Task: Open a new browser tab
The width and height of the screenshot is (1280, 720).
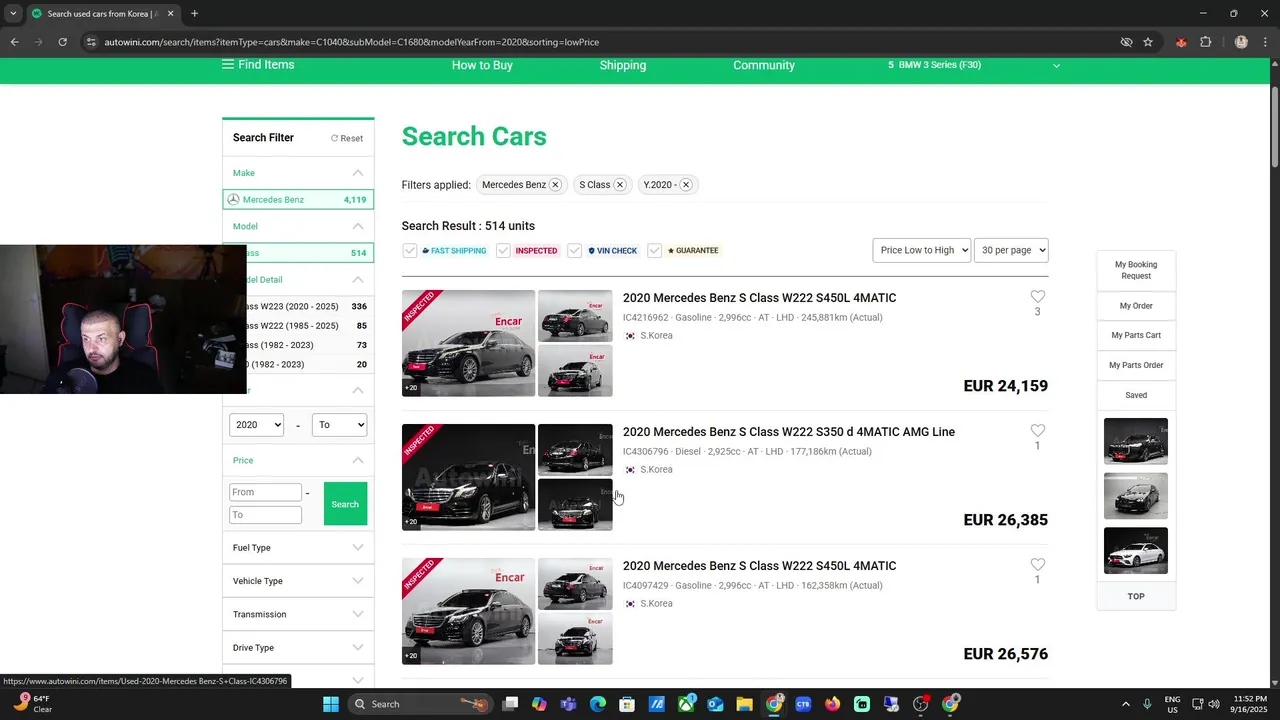Action: coord(194,14)
